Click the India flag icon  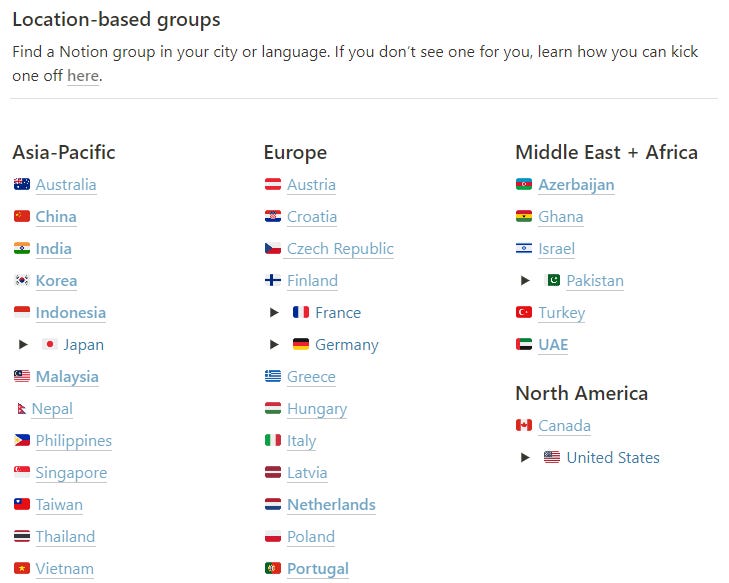22,248
